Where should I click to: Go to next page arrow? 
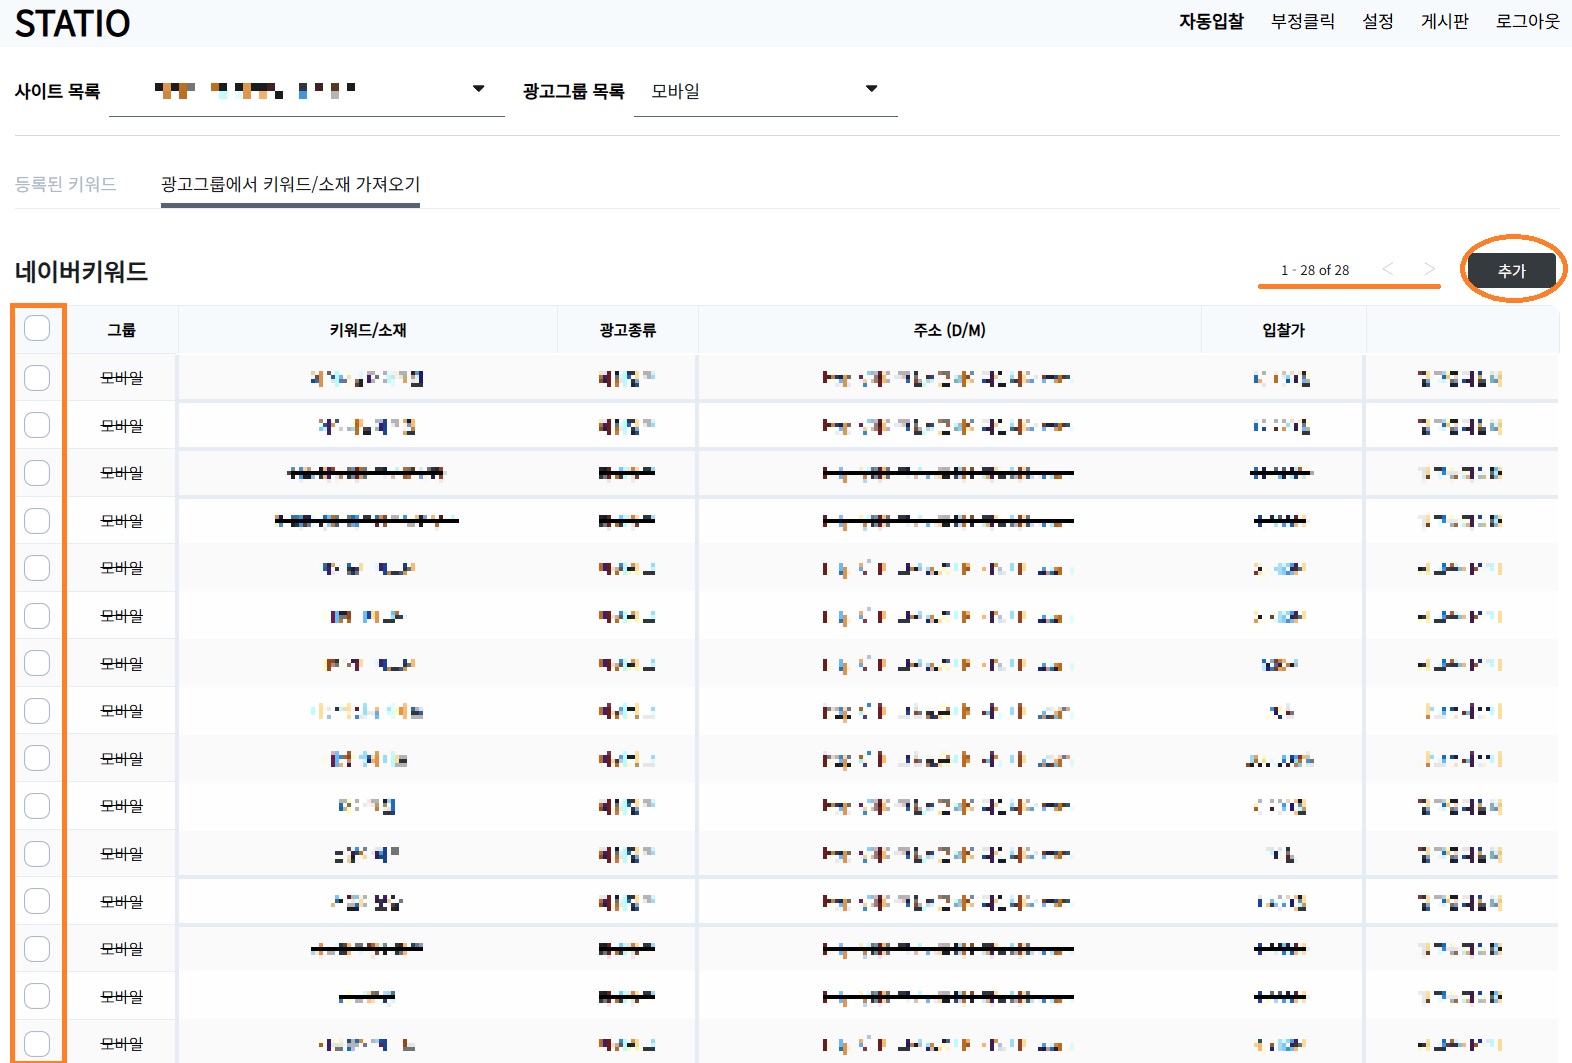(1429, 269)
